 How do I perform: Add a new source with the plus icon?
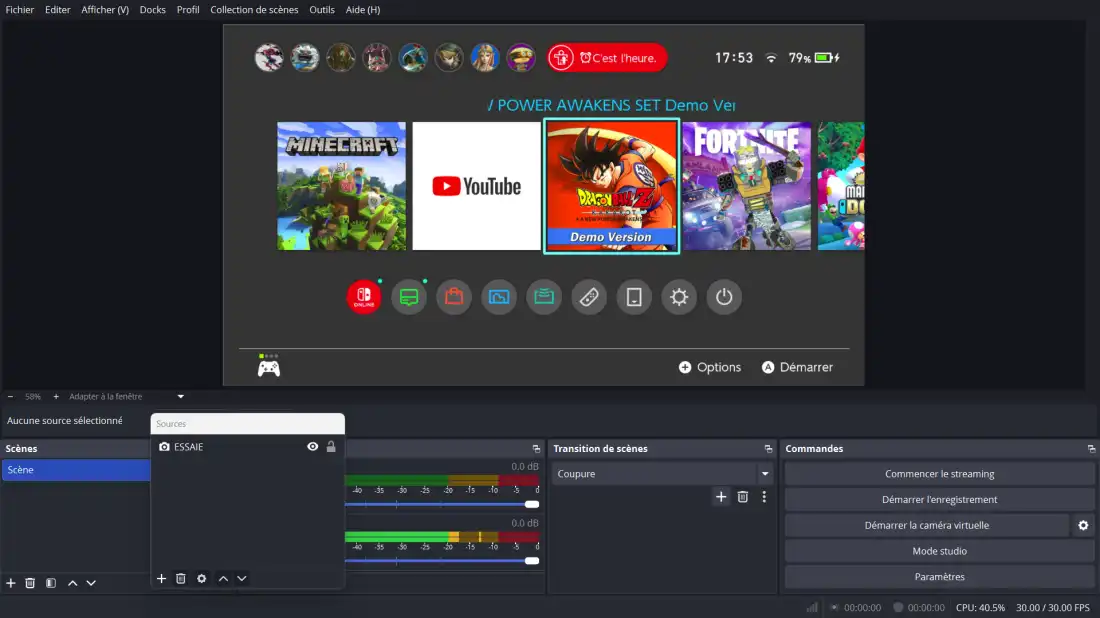161,579
